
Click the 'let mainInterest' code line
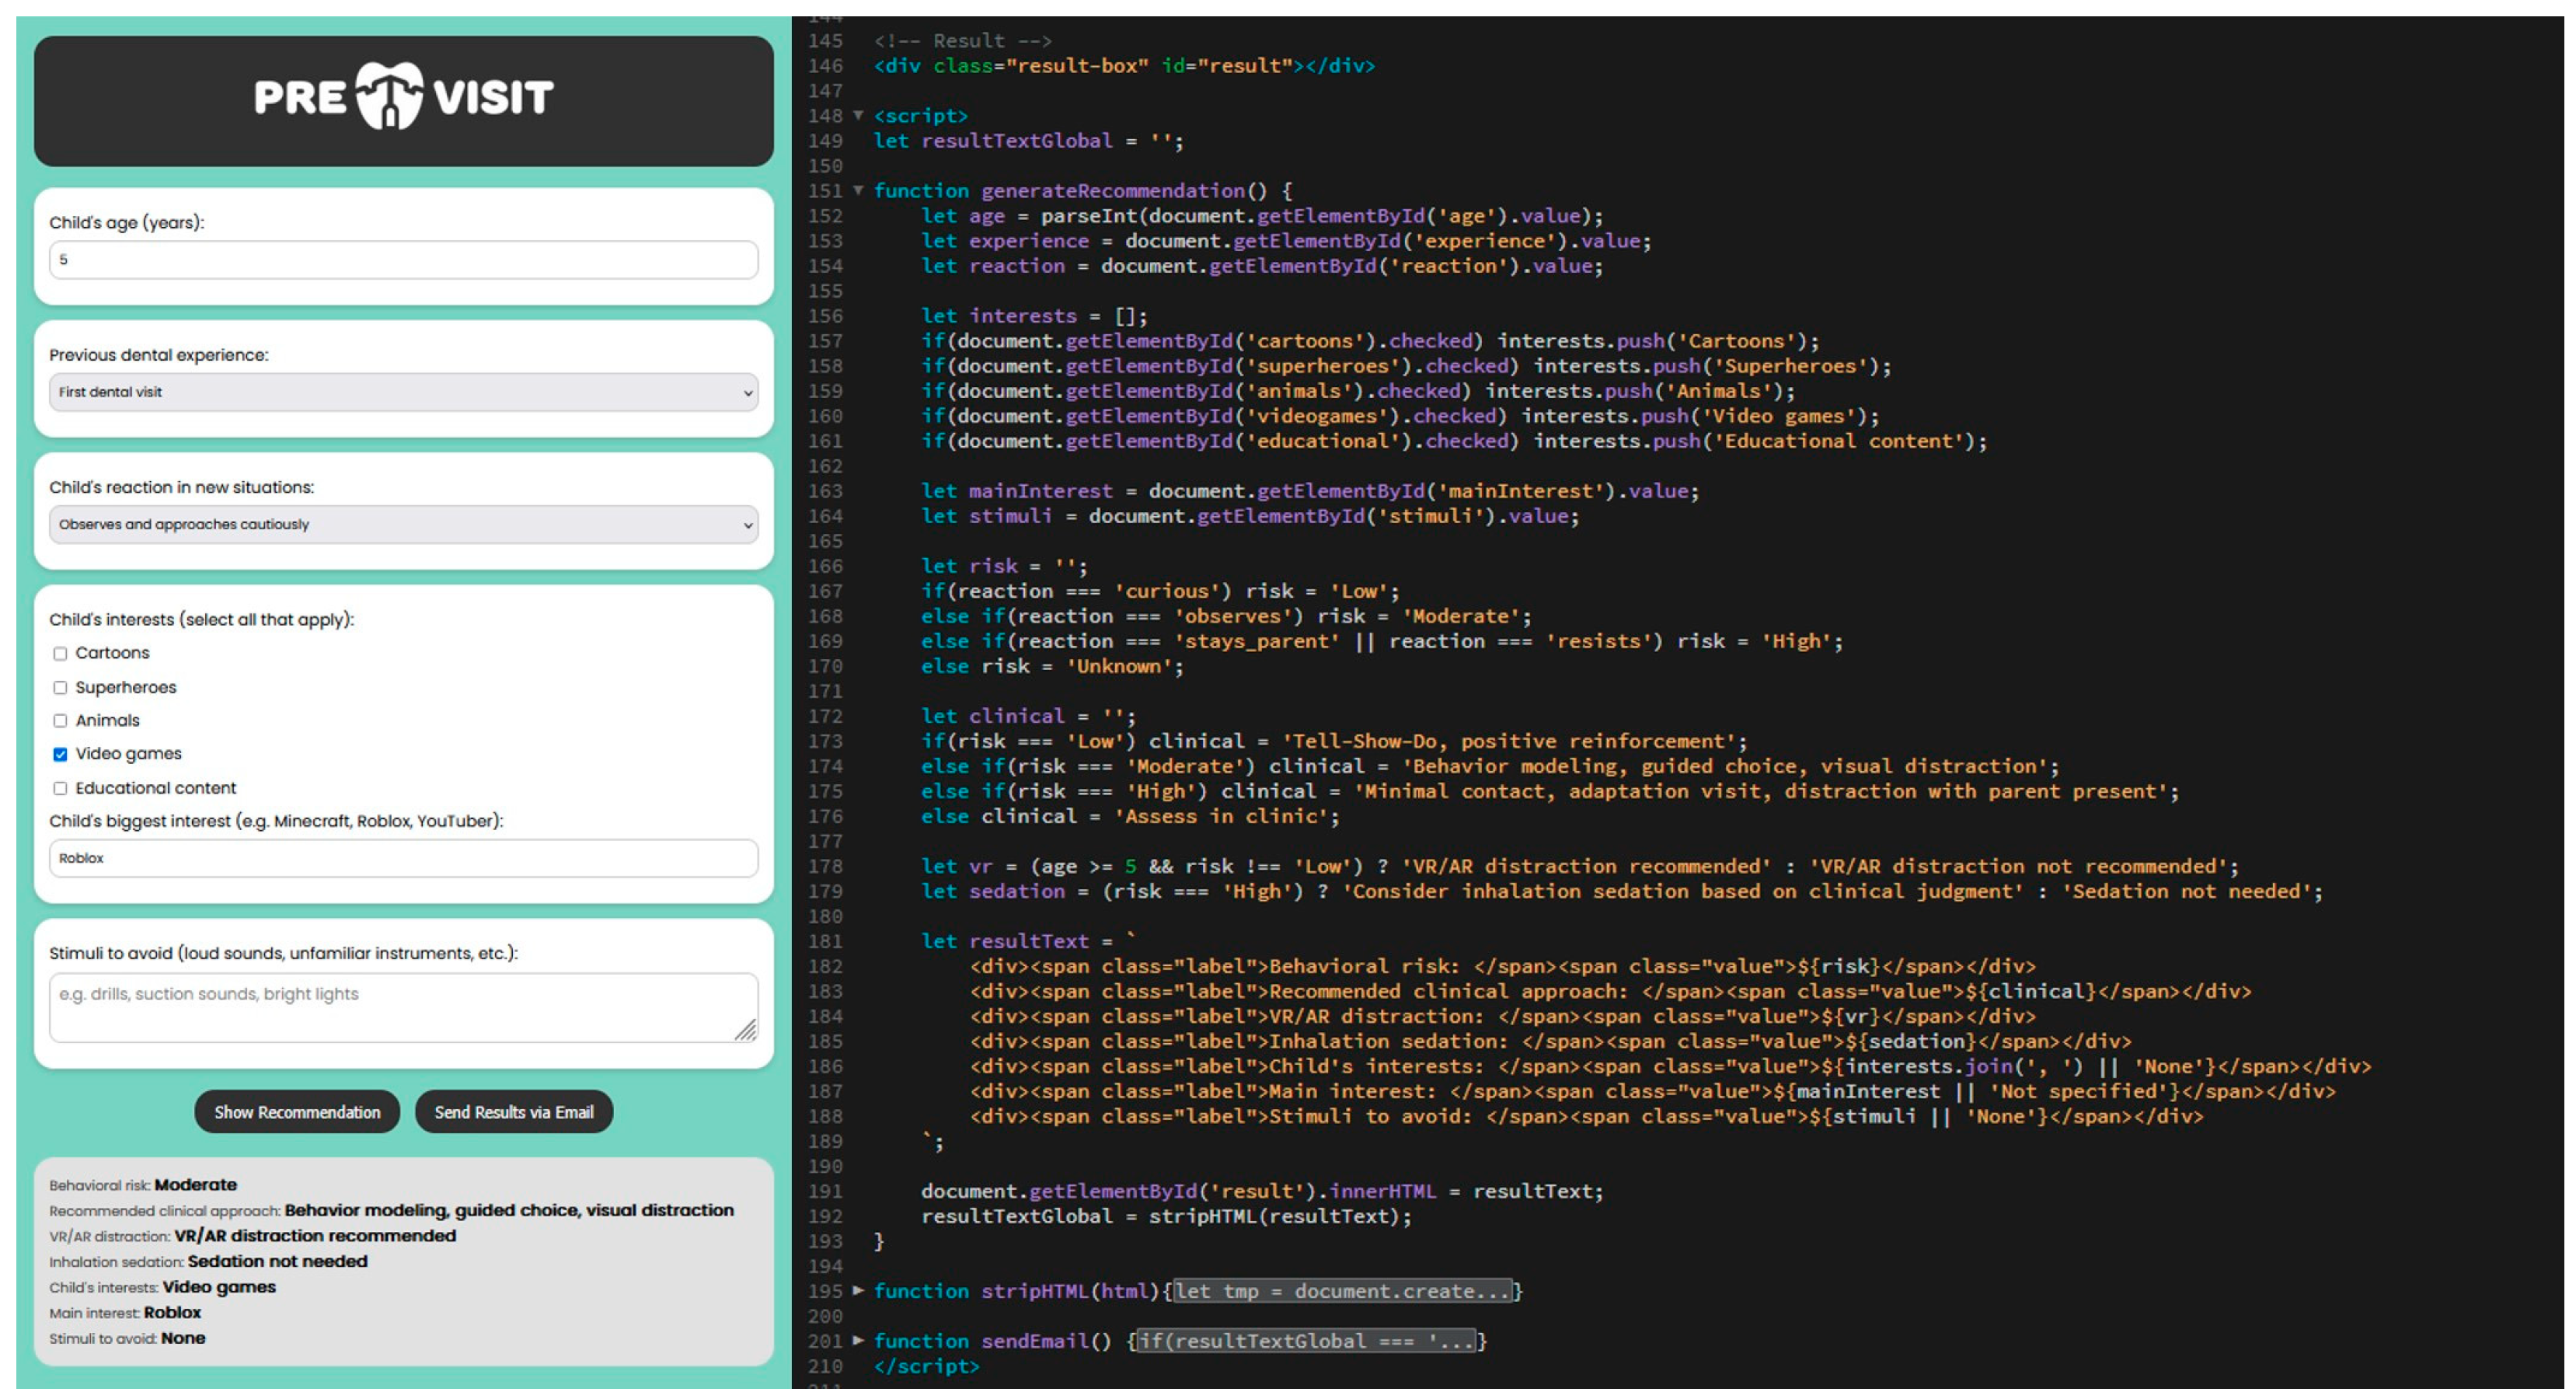point(1310,491)
